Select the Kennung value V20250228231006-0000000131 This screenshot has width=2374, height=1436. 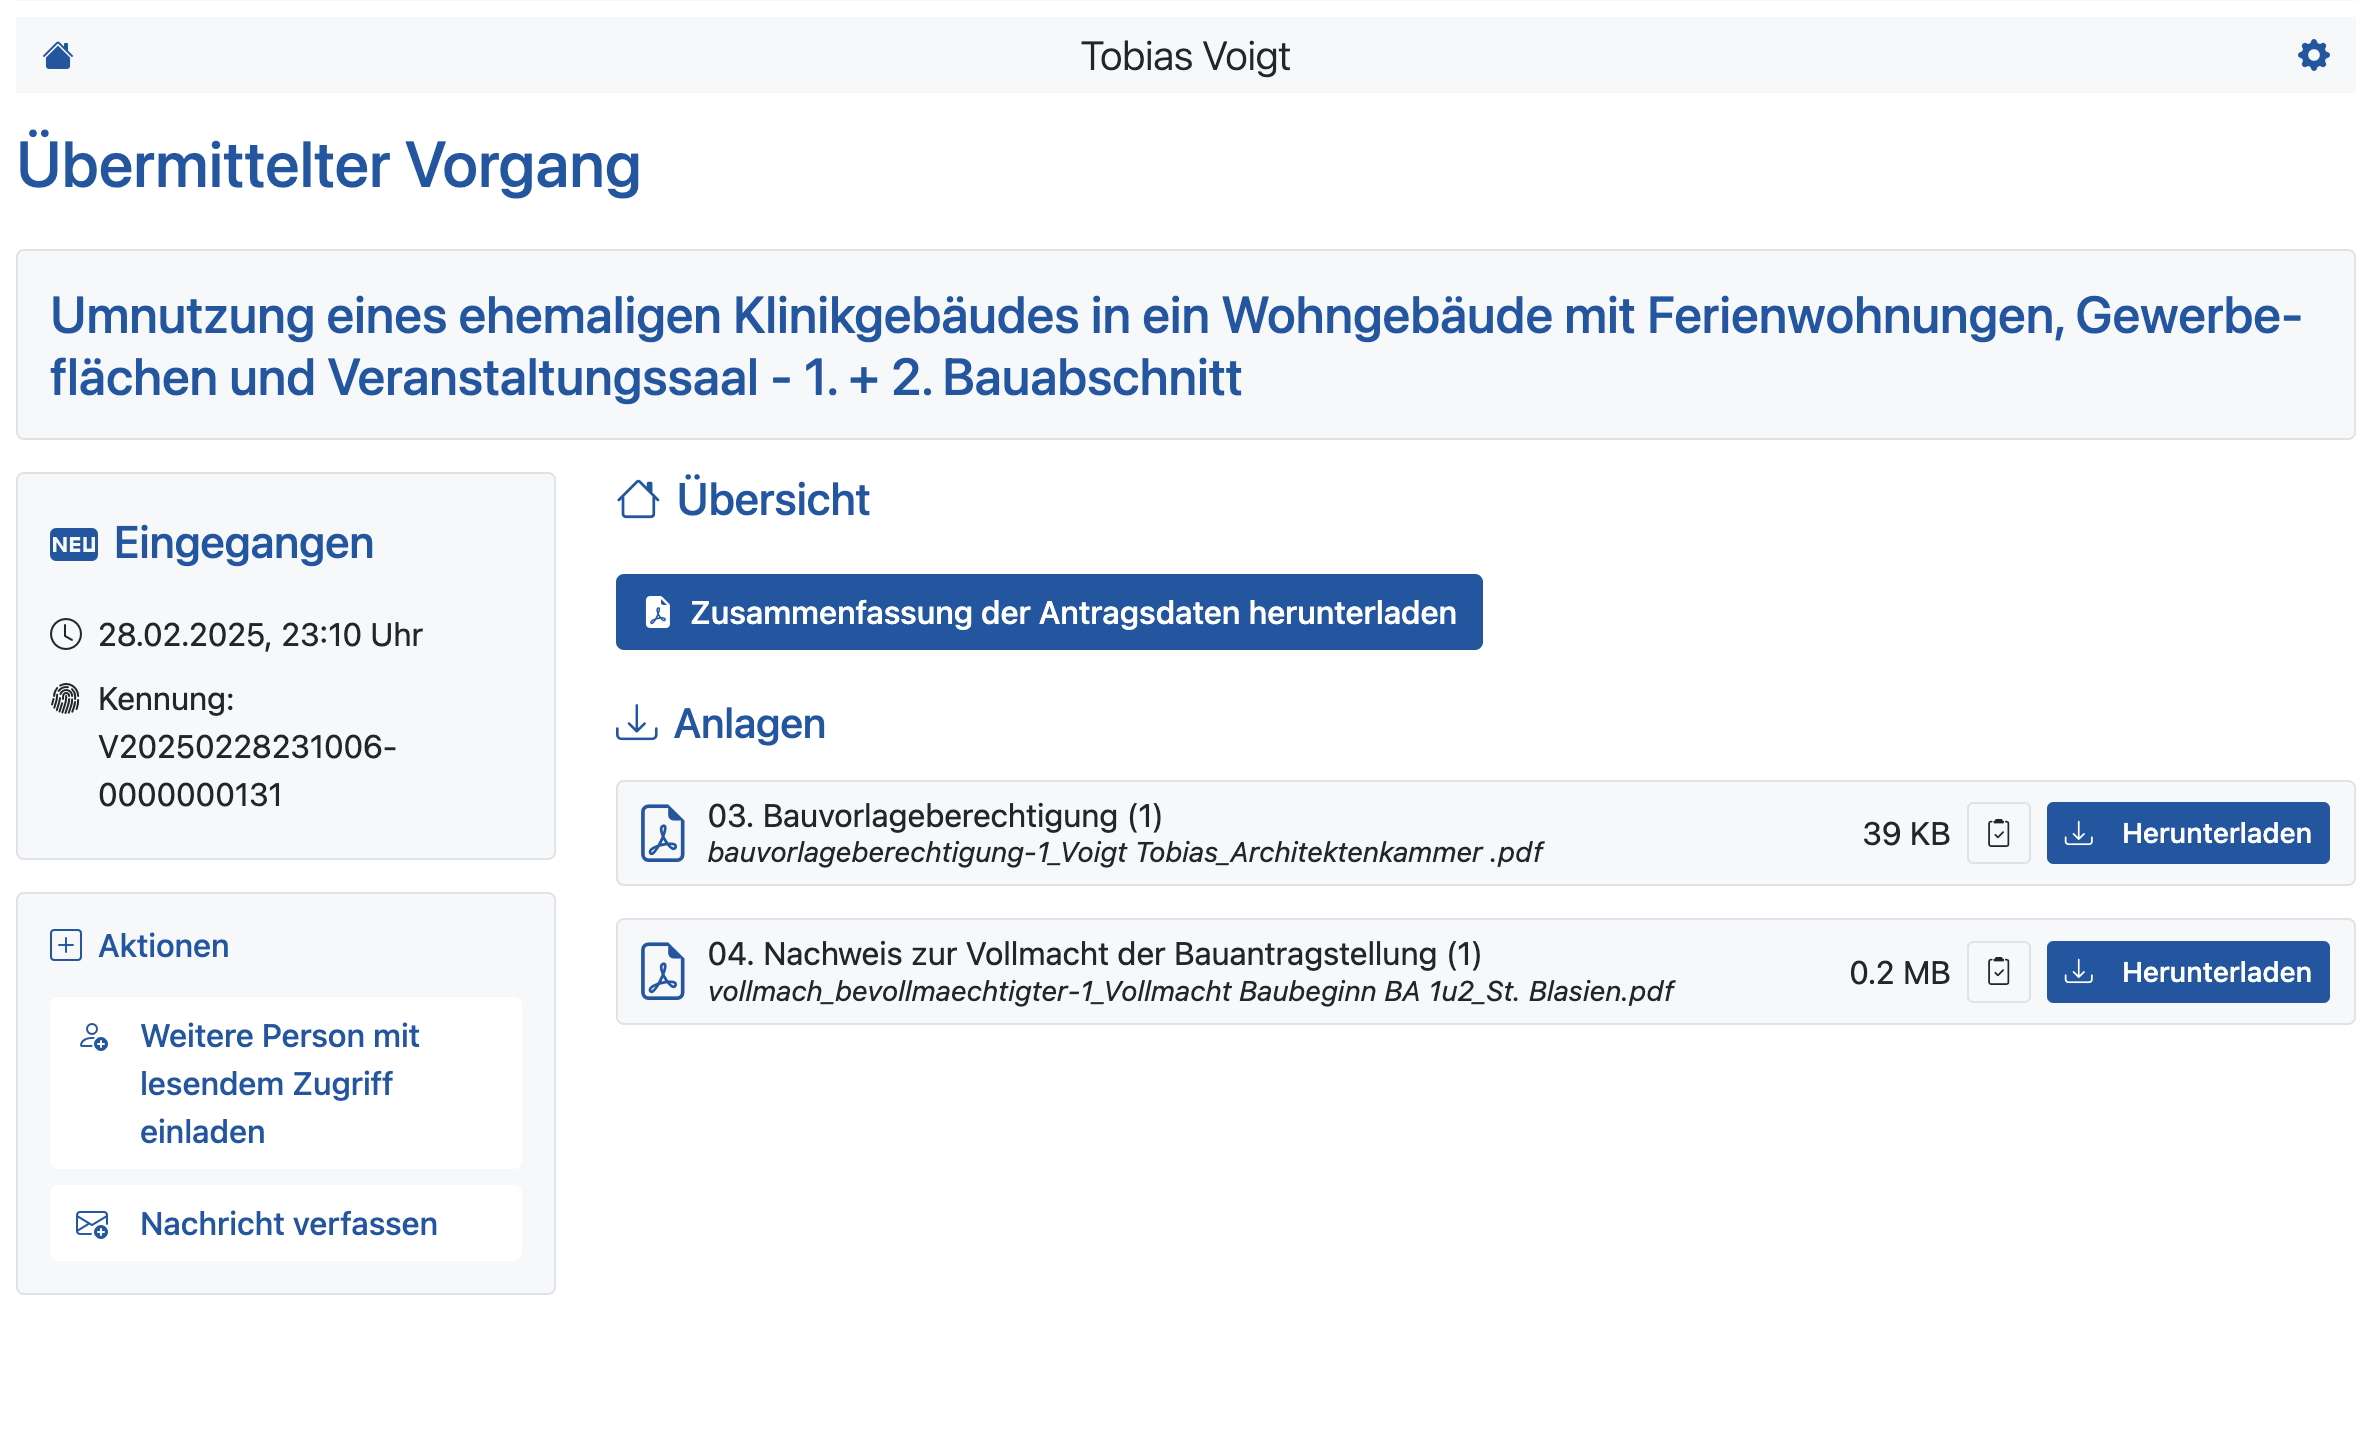click(x=247, y=770)
